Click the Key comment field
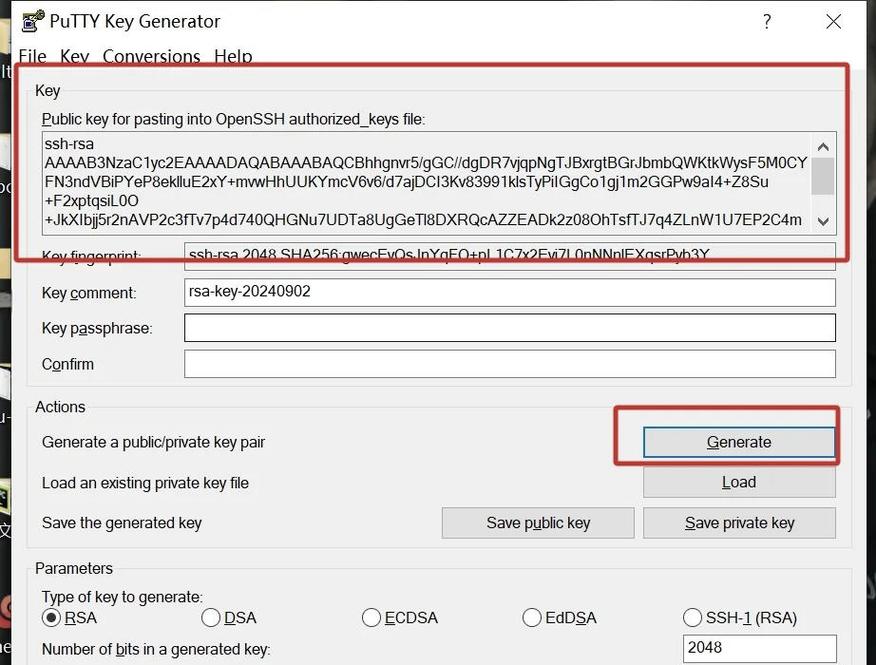Image resolution: width=876 pixels, height=665 pixels. tap(510, 292)
